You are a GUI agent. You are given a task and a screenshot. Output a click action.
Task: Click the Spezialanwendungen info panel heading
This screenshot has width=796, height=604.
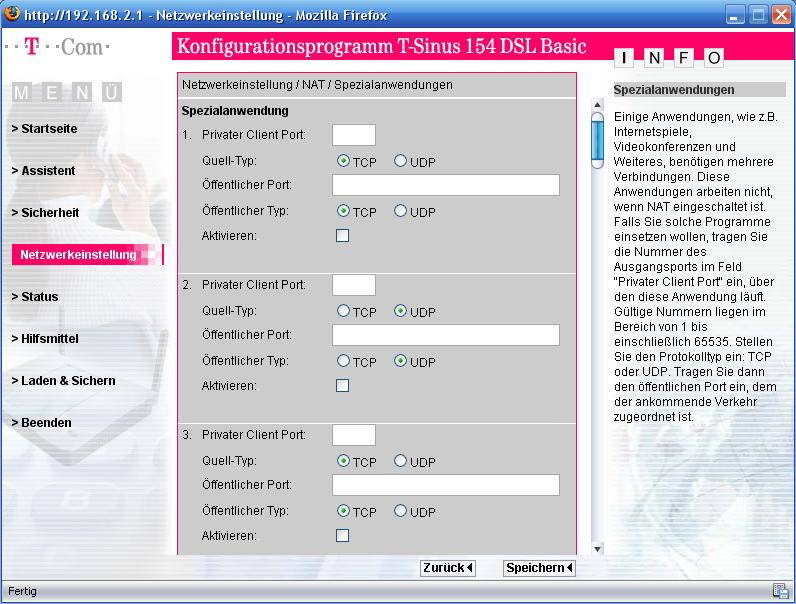(x=674, y=90)
